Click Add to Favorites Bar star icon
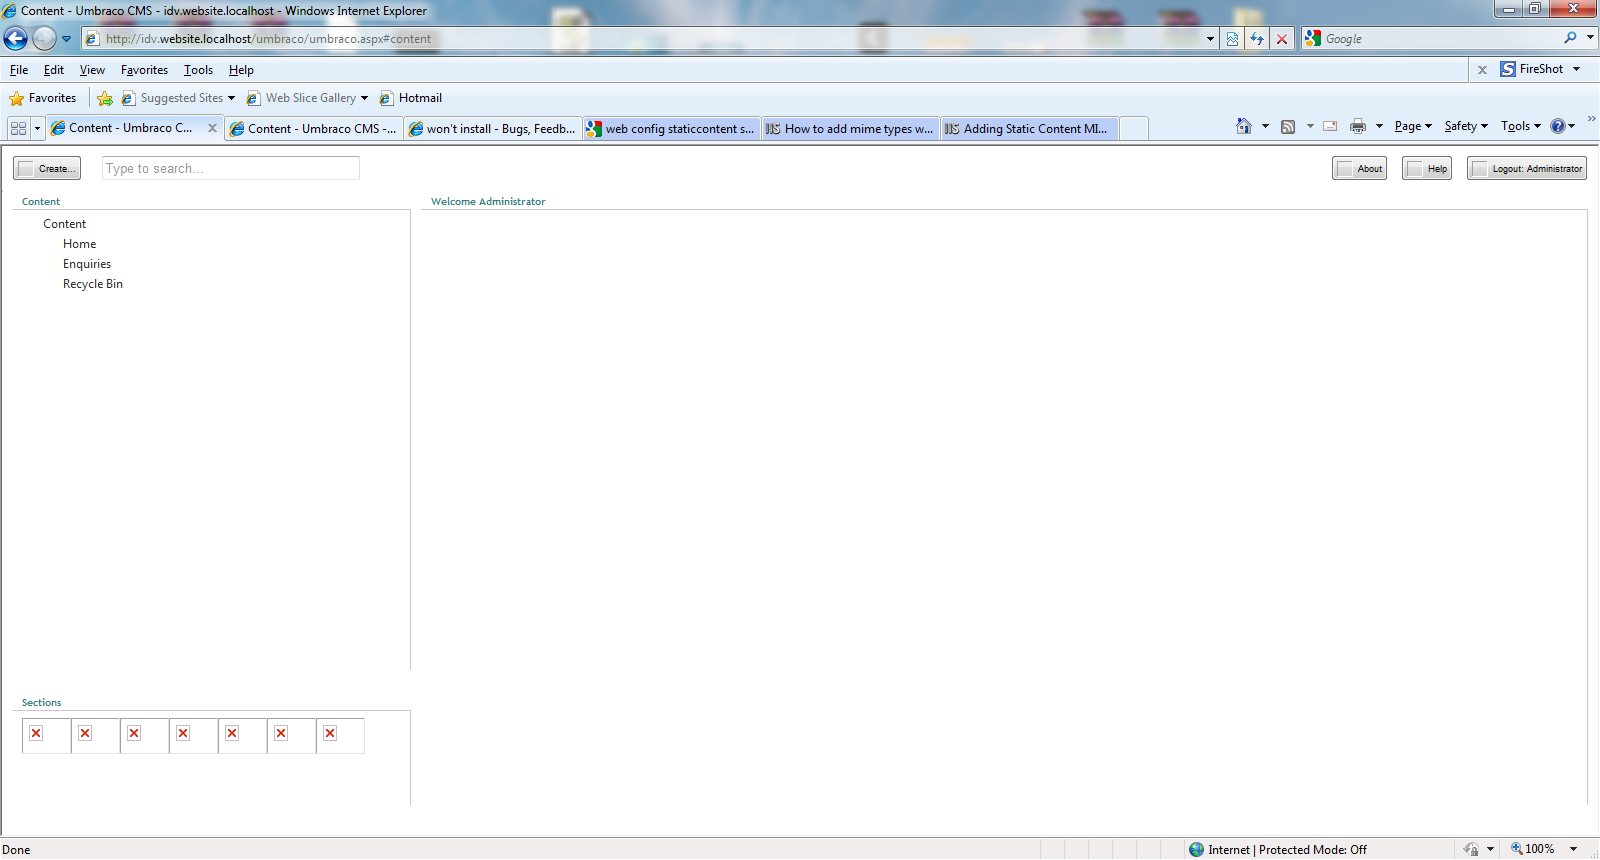This screenshot has height=860, width=1600. pos(105,98)
